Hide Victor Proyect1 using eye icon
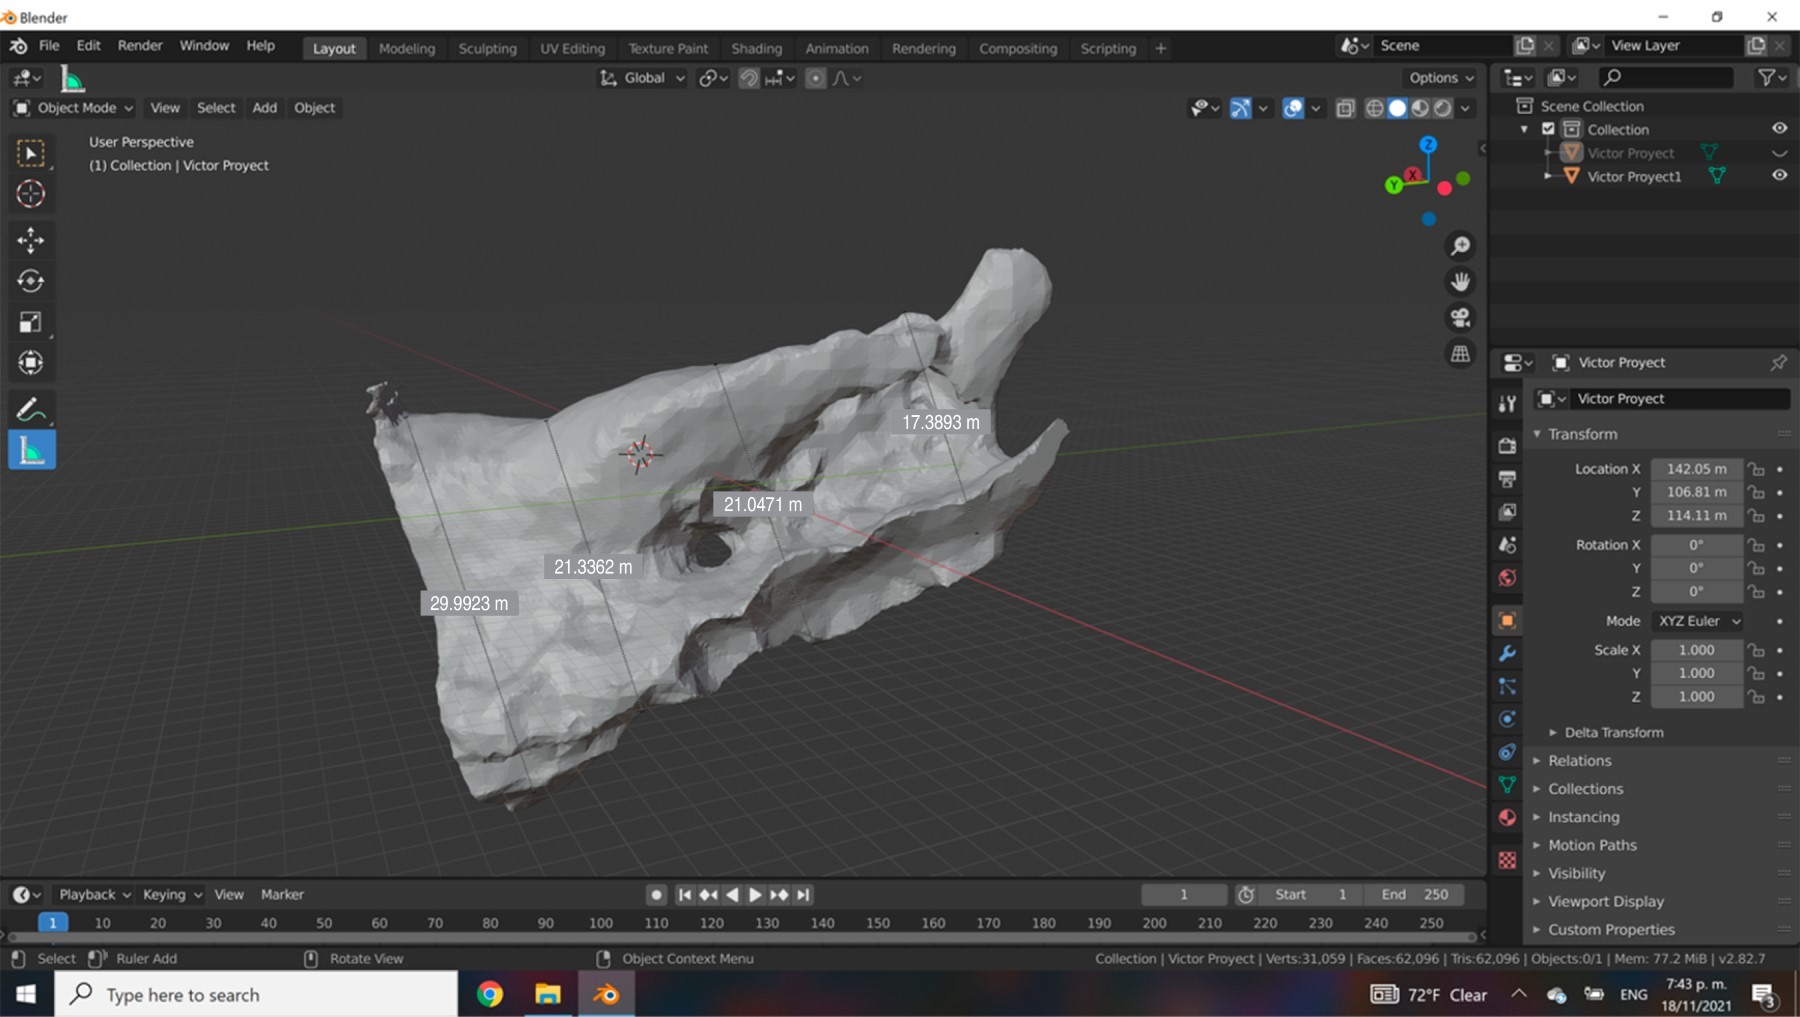Viewport: 1800px width, 1017px height. (x=1779, y=175)
